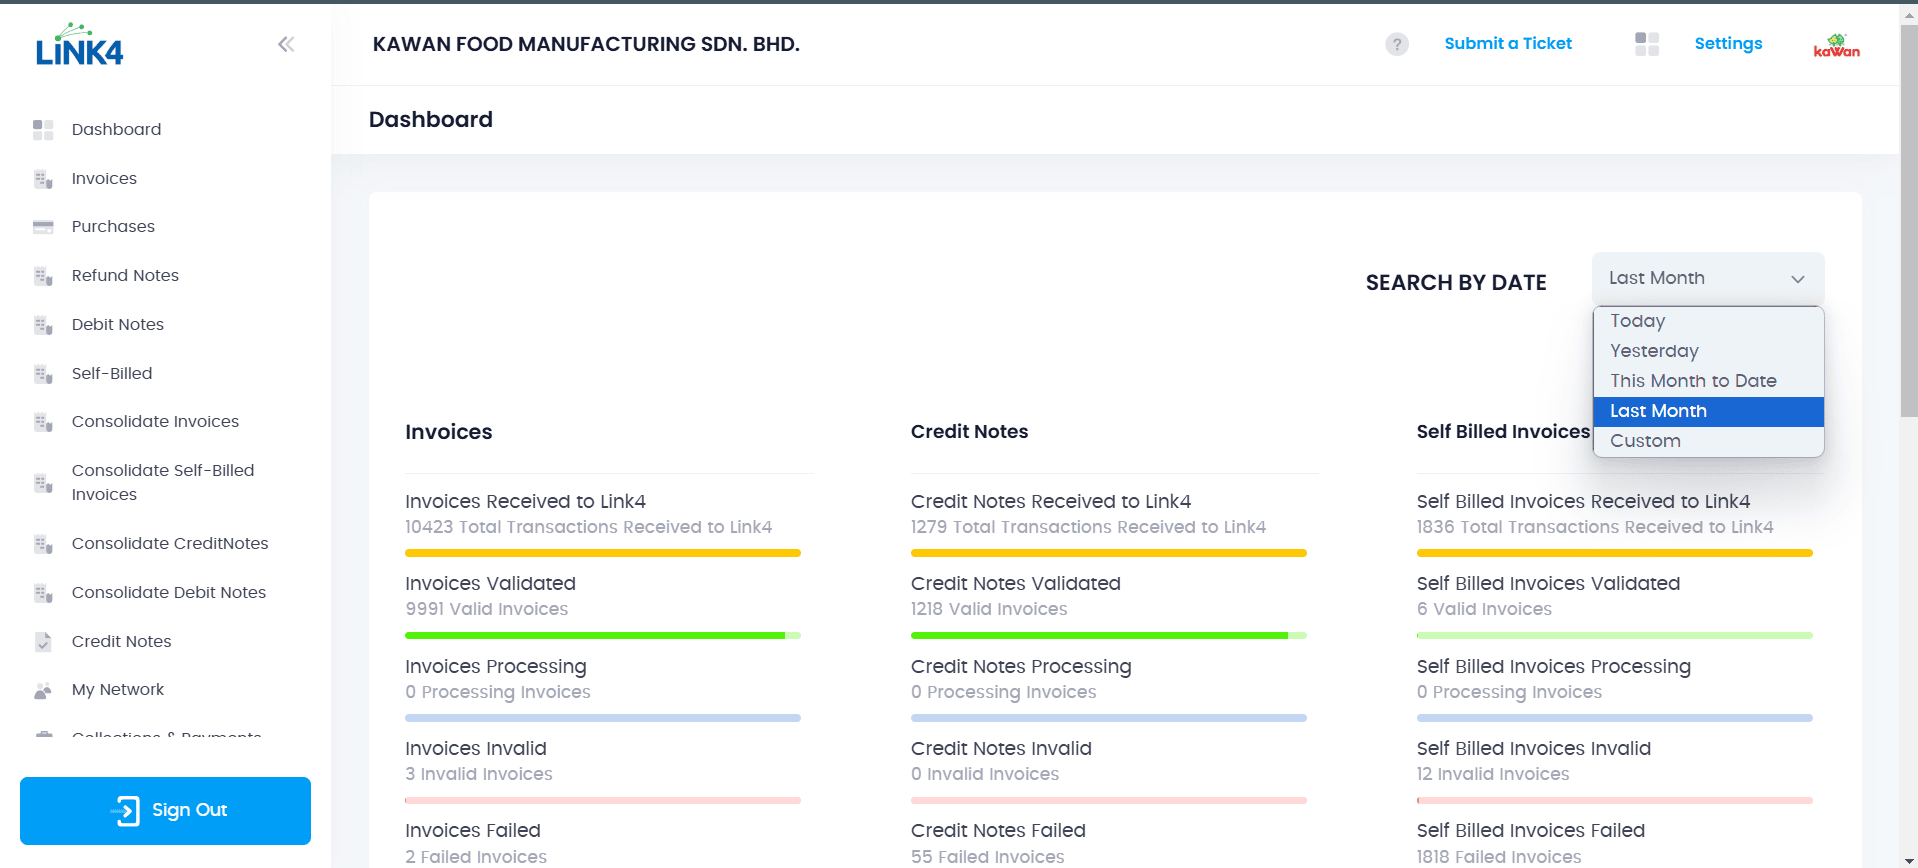Select Yesterday in the date list

click(1654, 351)
